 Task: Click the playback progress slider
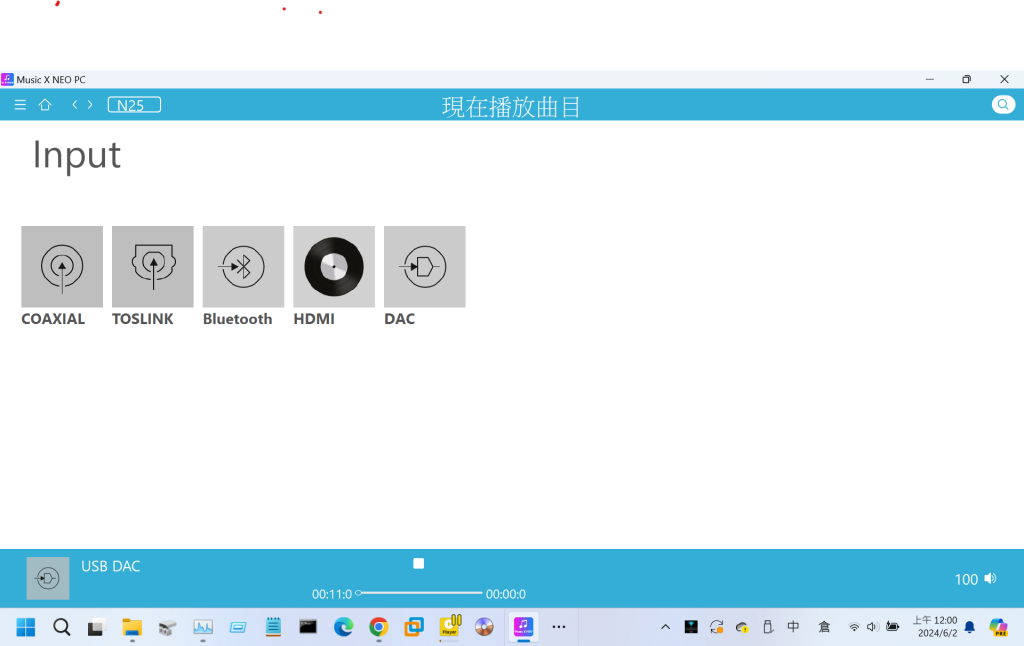coord(420,593)
